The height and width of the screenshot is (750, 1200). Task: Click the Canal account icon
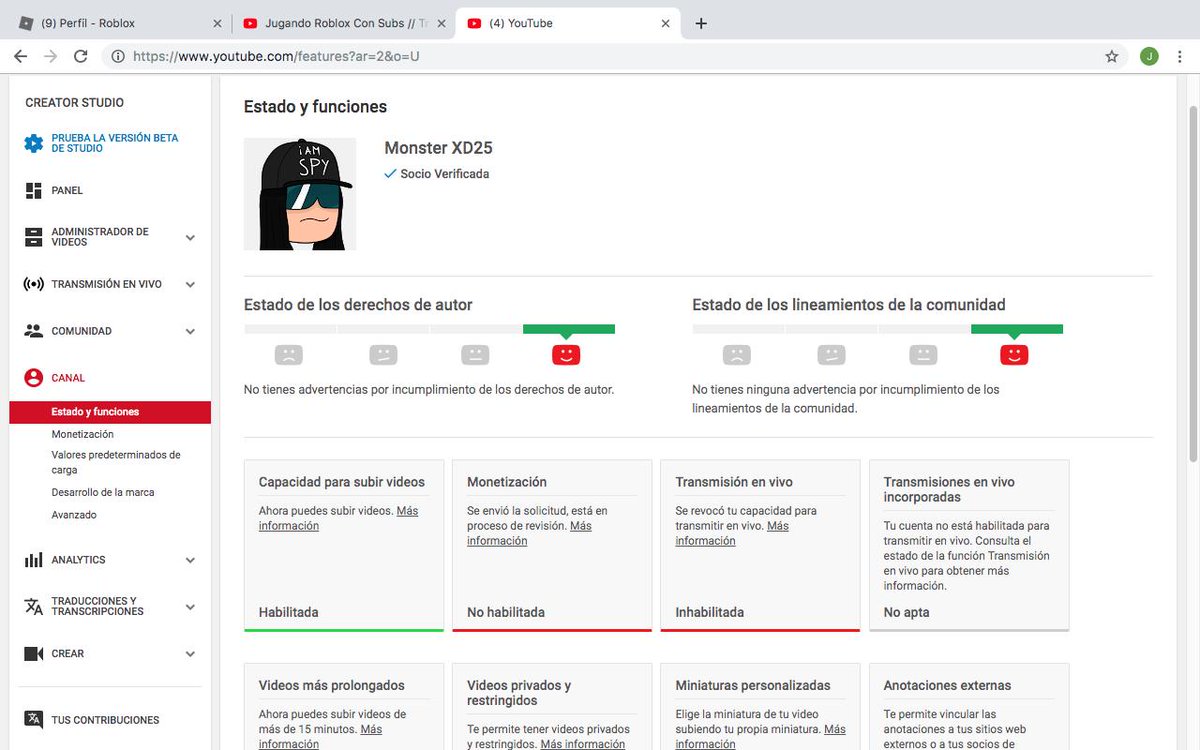(x=34, y=378)
